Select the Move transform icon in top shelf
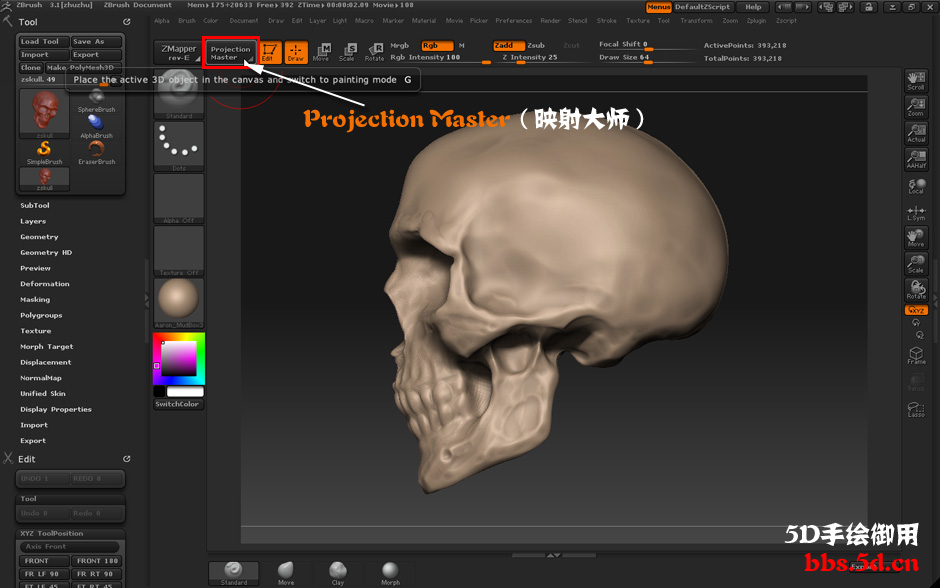Screen dimensions: 940x588 click(x=321, y=52)
